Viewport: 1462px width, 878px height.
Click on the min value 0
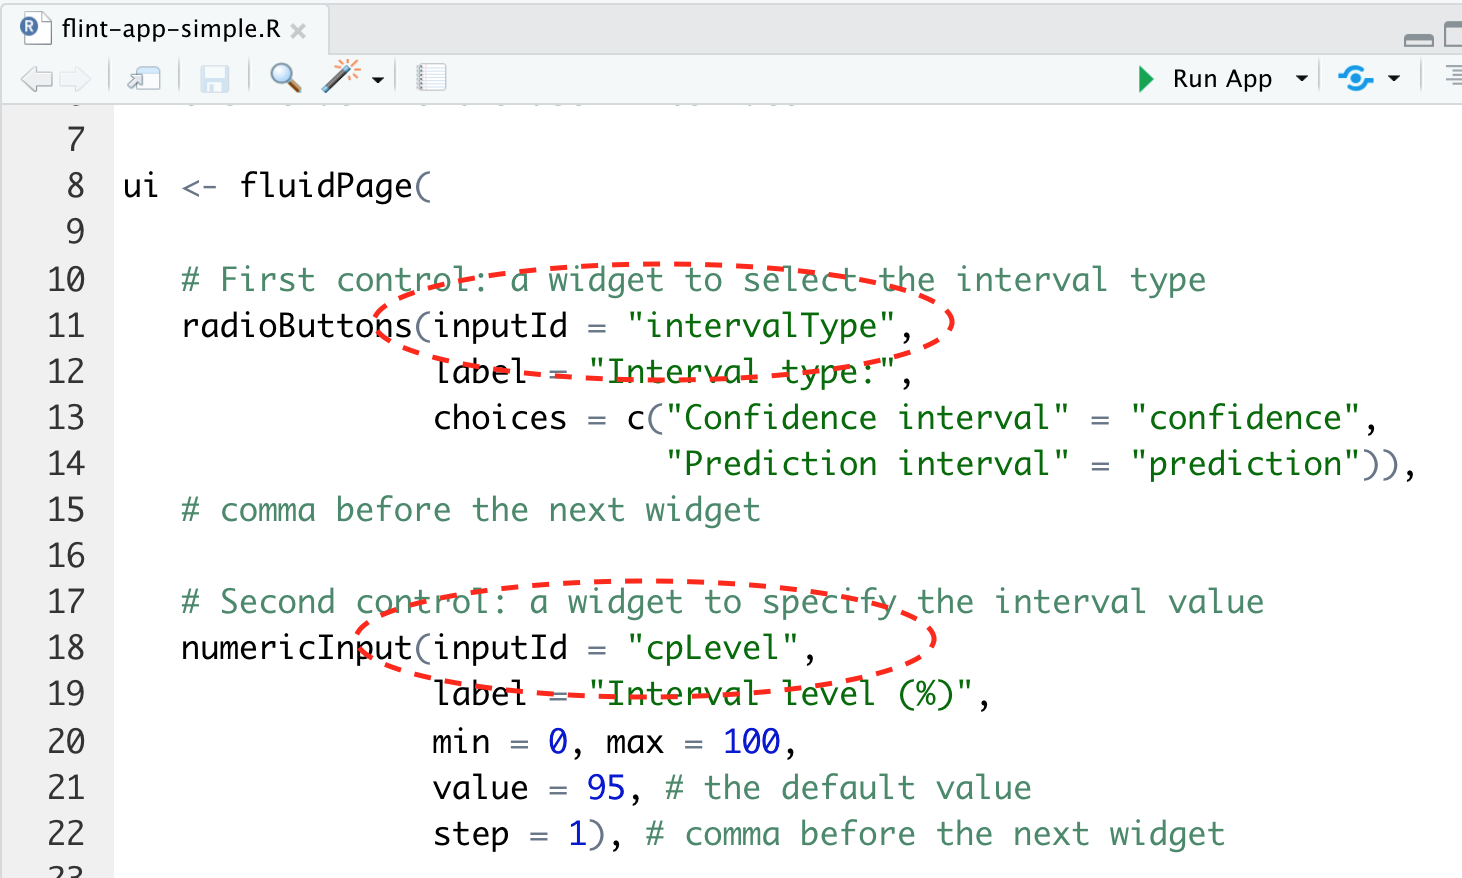click(x=558, y=742)
